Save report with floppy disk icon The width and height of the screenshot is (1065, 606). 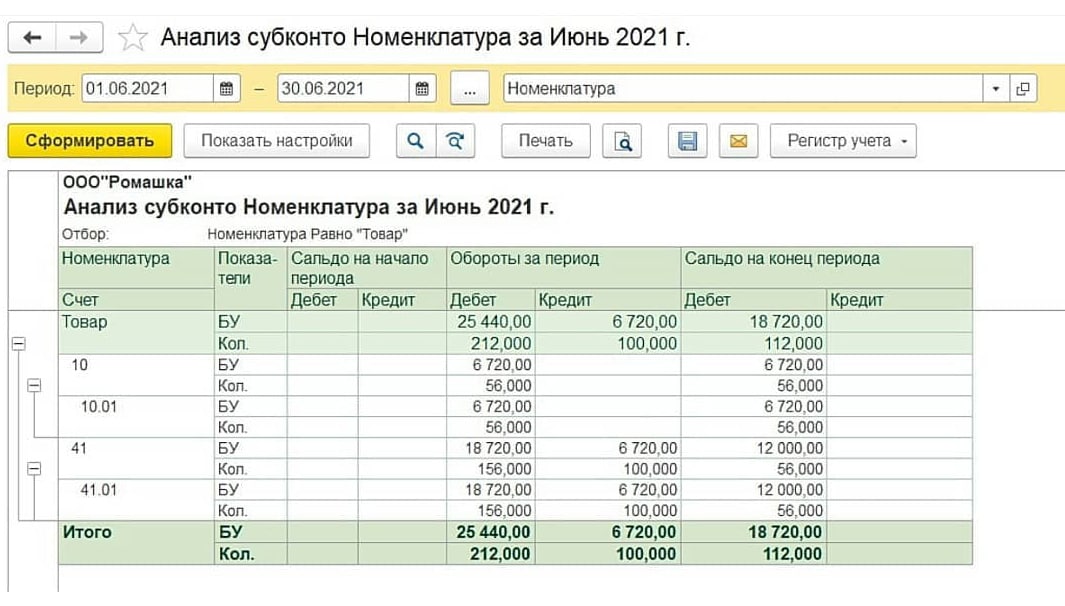coord(687,141)
